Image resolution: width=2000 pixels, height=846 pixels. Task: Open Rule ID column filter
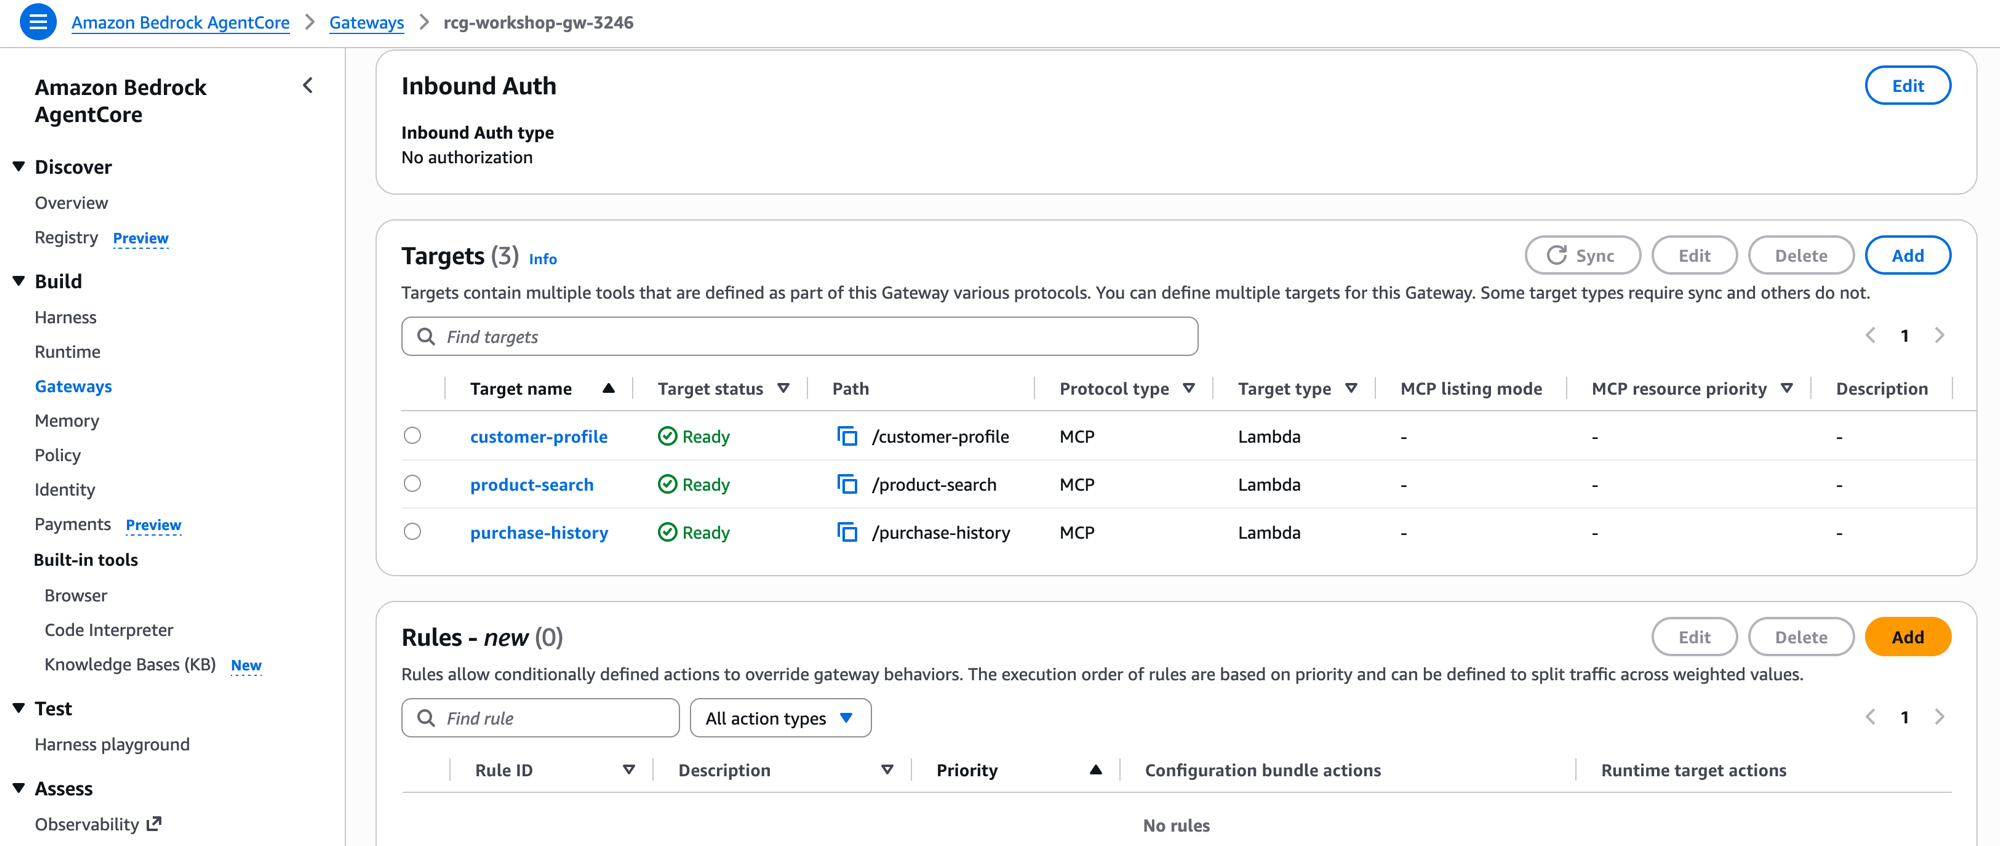click(629, 770)
